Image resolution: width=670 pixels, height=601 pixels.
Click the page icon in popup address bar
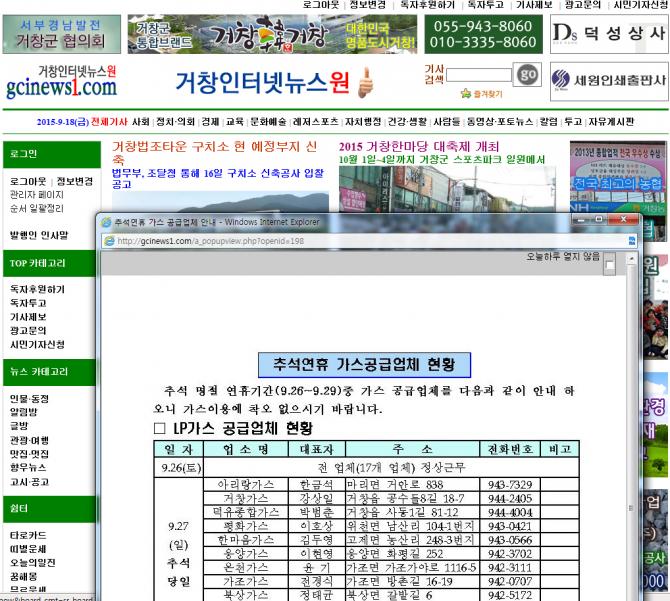110,241
